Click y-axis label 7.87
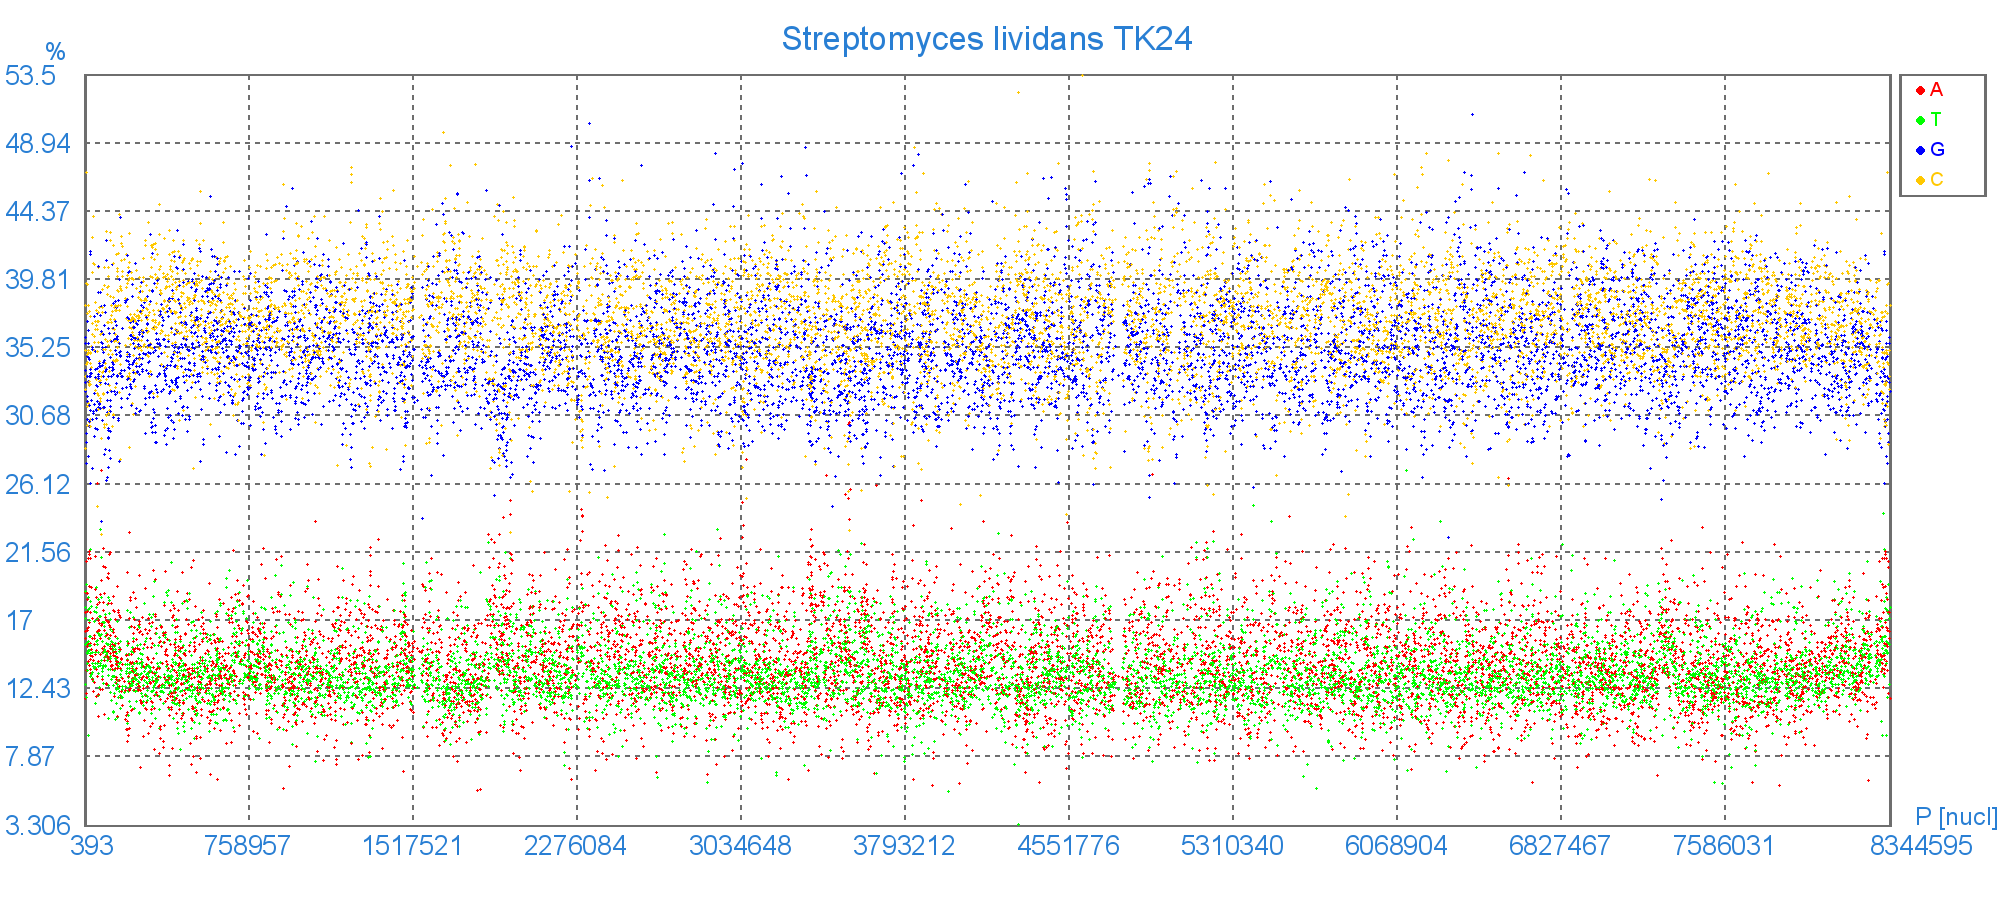2000x900 pixels. (x=31, y=756)
